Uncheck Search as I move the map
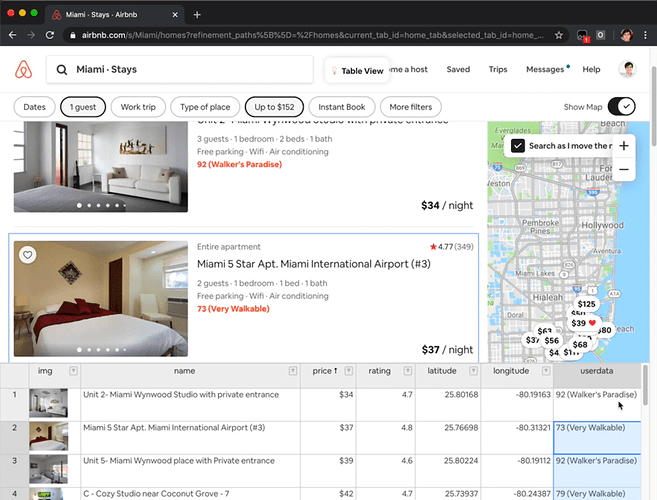 click(518, 146)
